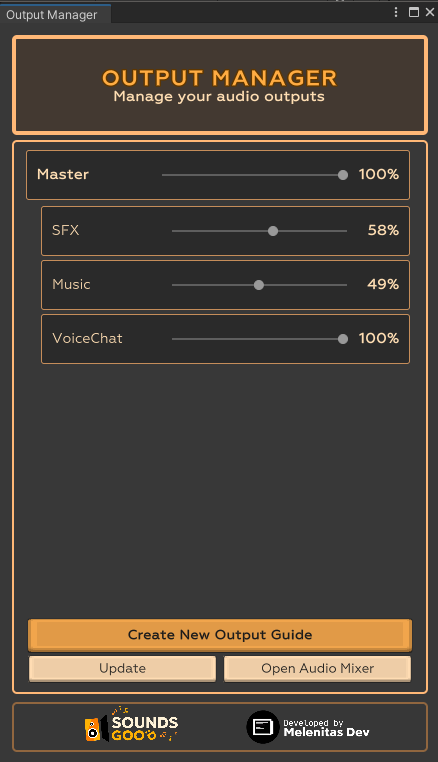Click the SFX 58% value text
The height and width of the screenshot is (762, 438).
tap(383, 230)
